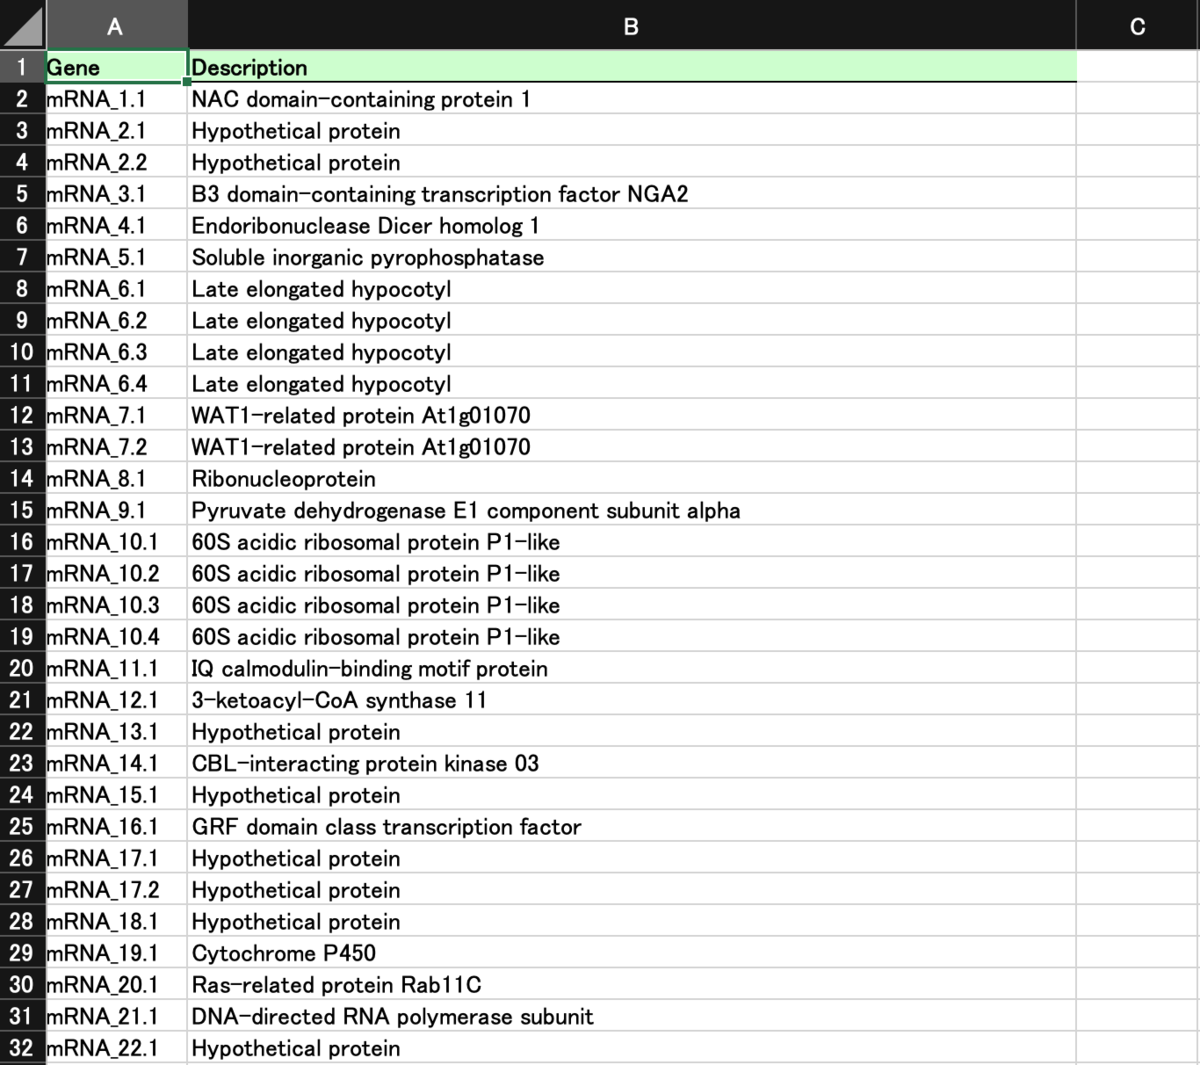The height and width of the screenshot is (1065, 1200).
Task: Click cell mRNA_10.2
Action: point(116,574)
